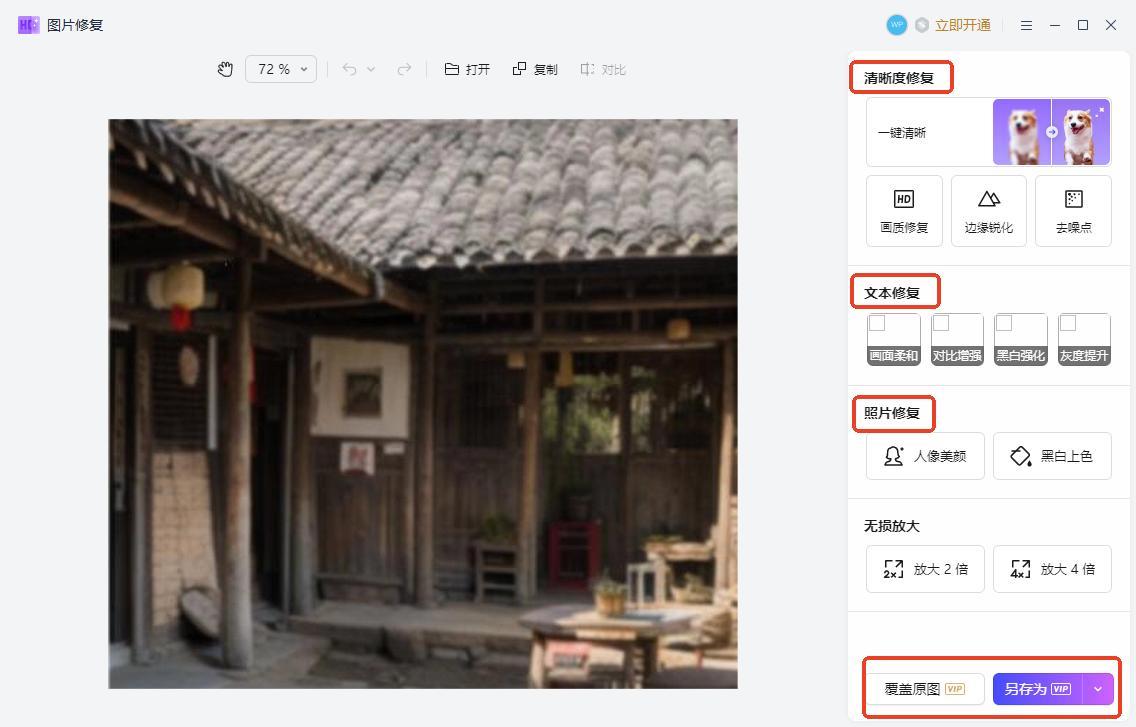Click the 覆盖原图 button
The width and height of the screenshot is (1136, 727).
click(924, 689)
